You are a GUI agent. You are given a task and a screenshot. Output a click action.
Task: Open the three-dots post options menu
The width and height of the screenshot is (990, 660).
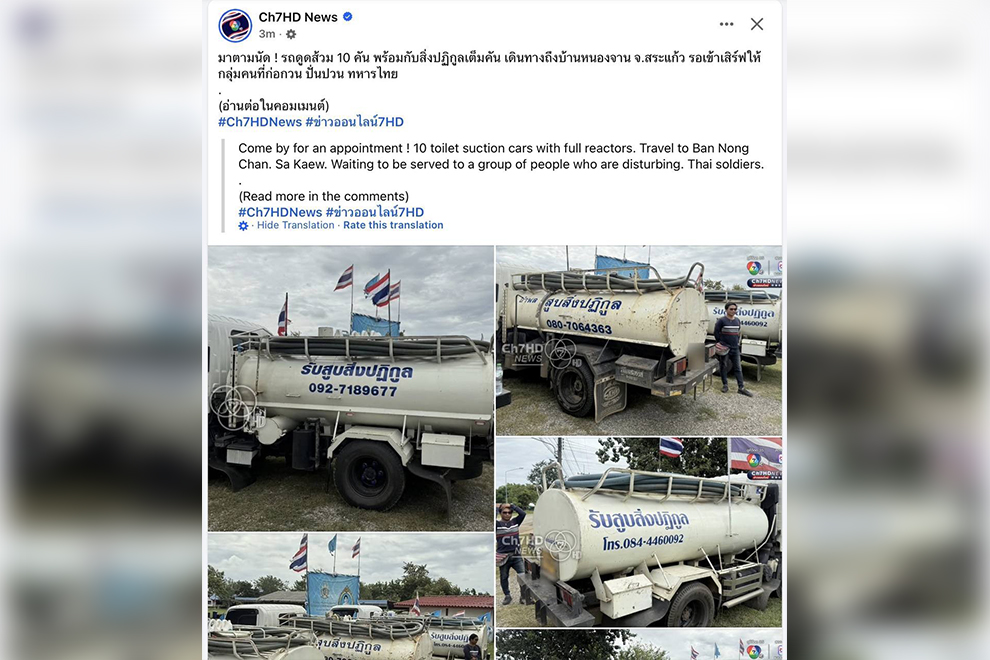726,24
